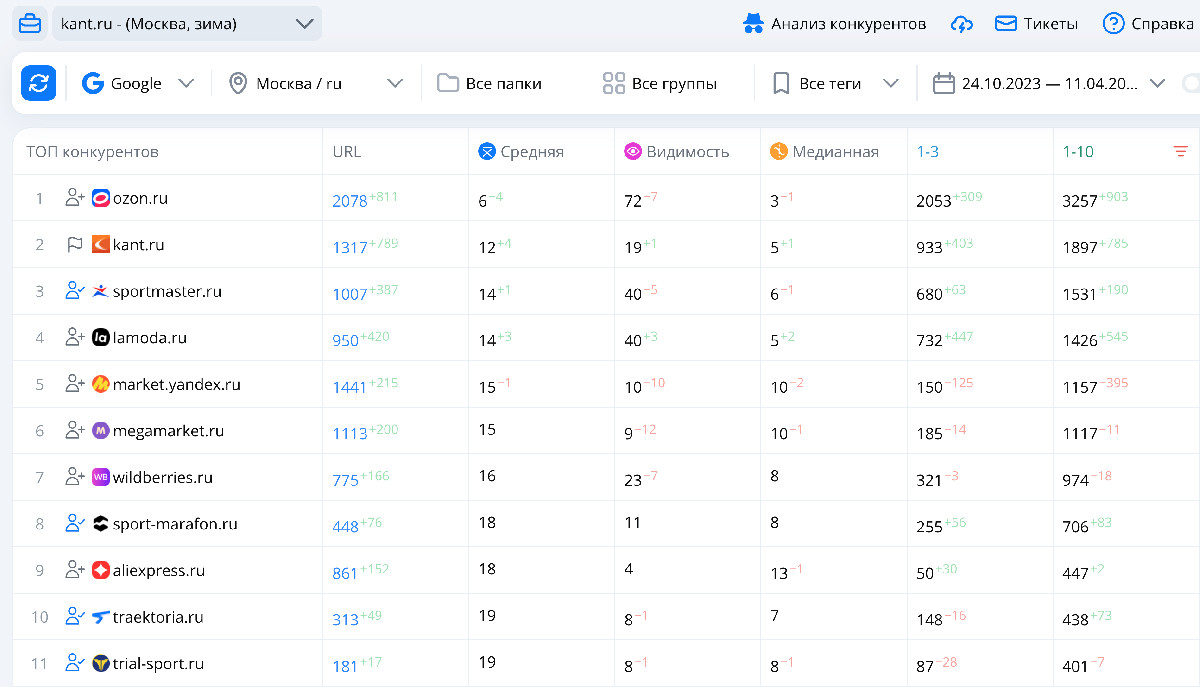Expand the Все теги dropdown

click(x=836, y=83)
